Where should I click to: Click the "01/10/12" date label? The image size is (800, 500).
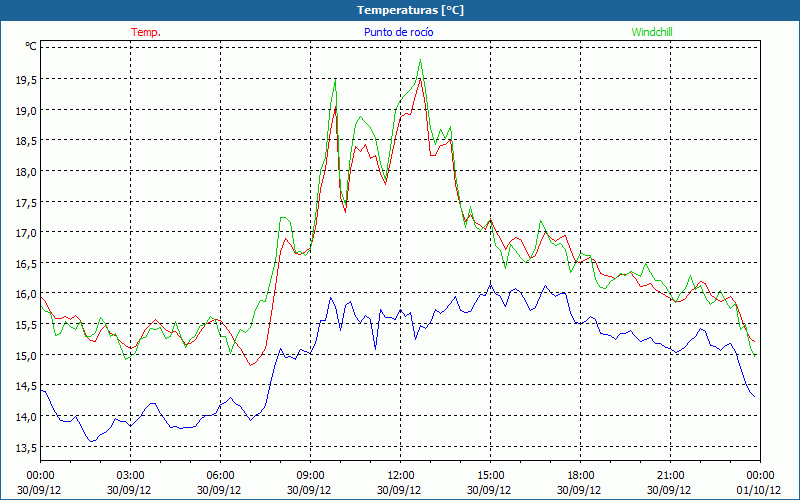pyautogui.click(x=759, y=490)
